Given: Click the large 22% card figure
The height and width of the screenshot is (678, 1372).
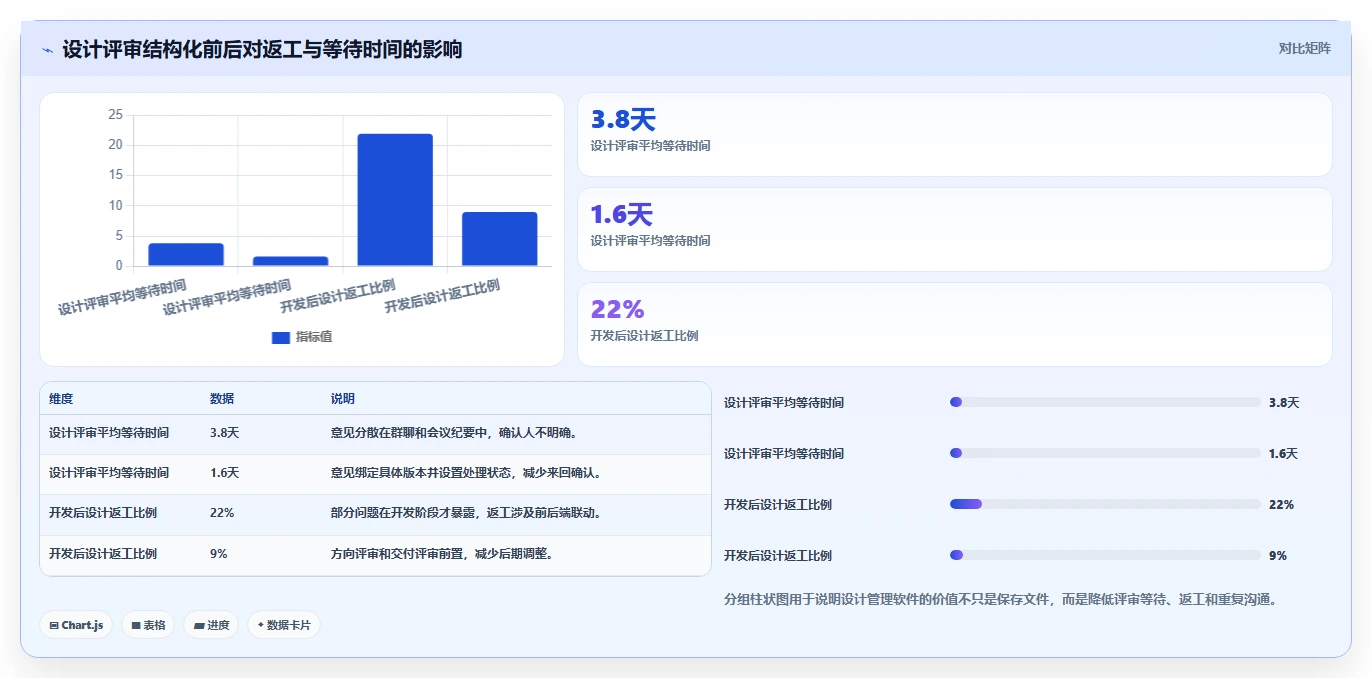Looking at the screenshot, I should click(x=618, y=310).
